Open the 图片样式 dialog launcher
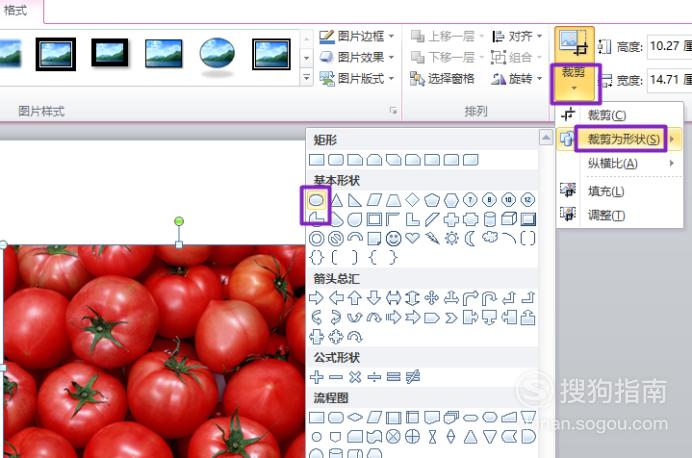692x458 pixels. click(x=393, y=111)
